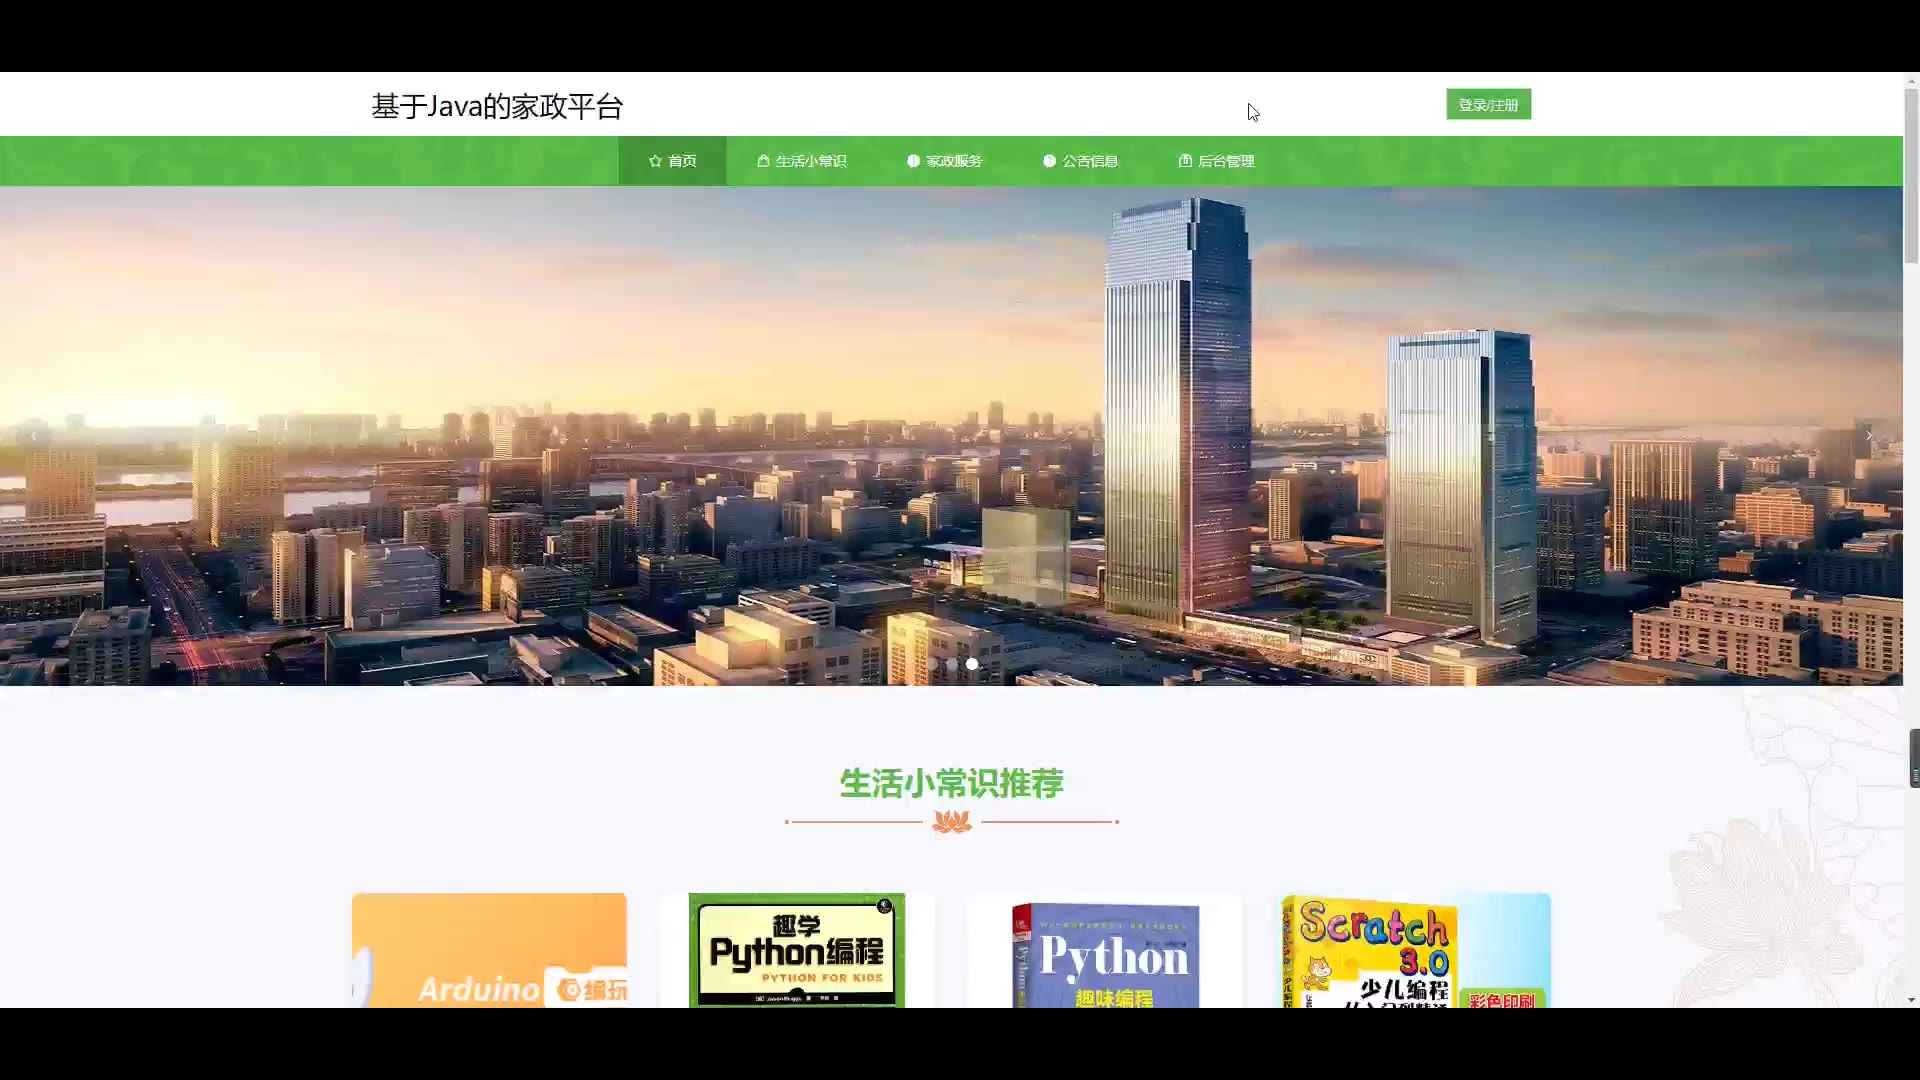Open the 生活小常识 menu item
This screenshot has height=1080, width=1920.
click(x=801, y=161)
